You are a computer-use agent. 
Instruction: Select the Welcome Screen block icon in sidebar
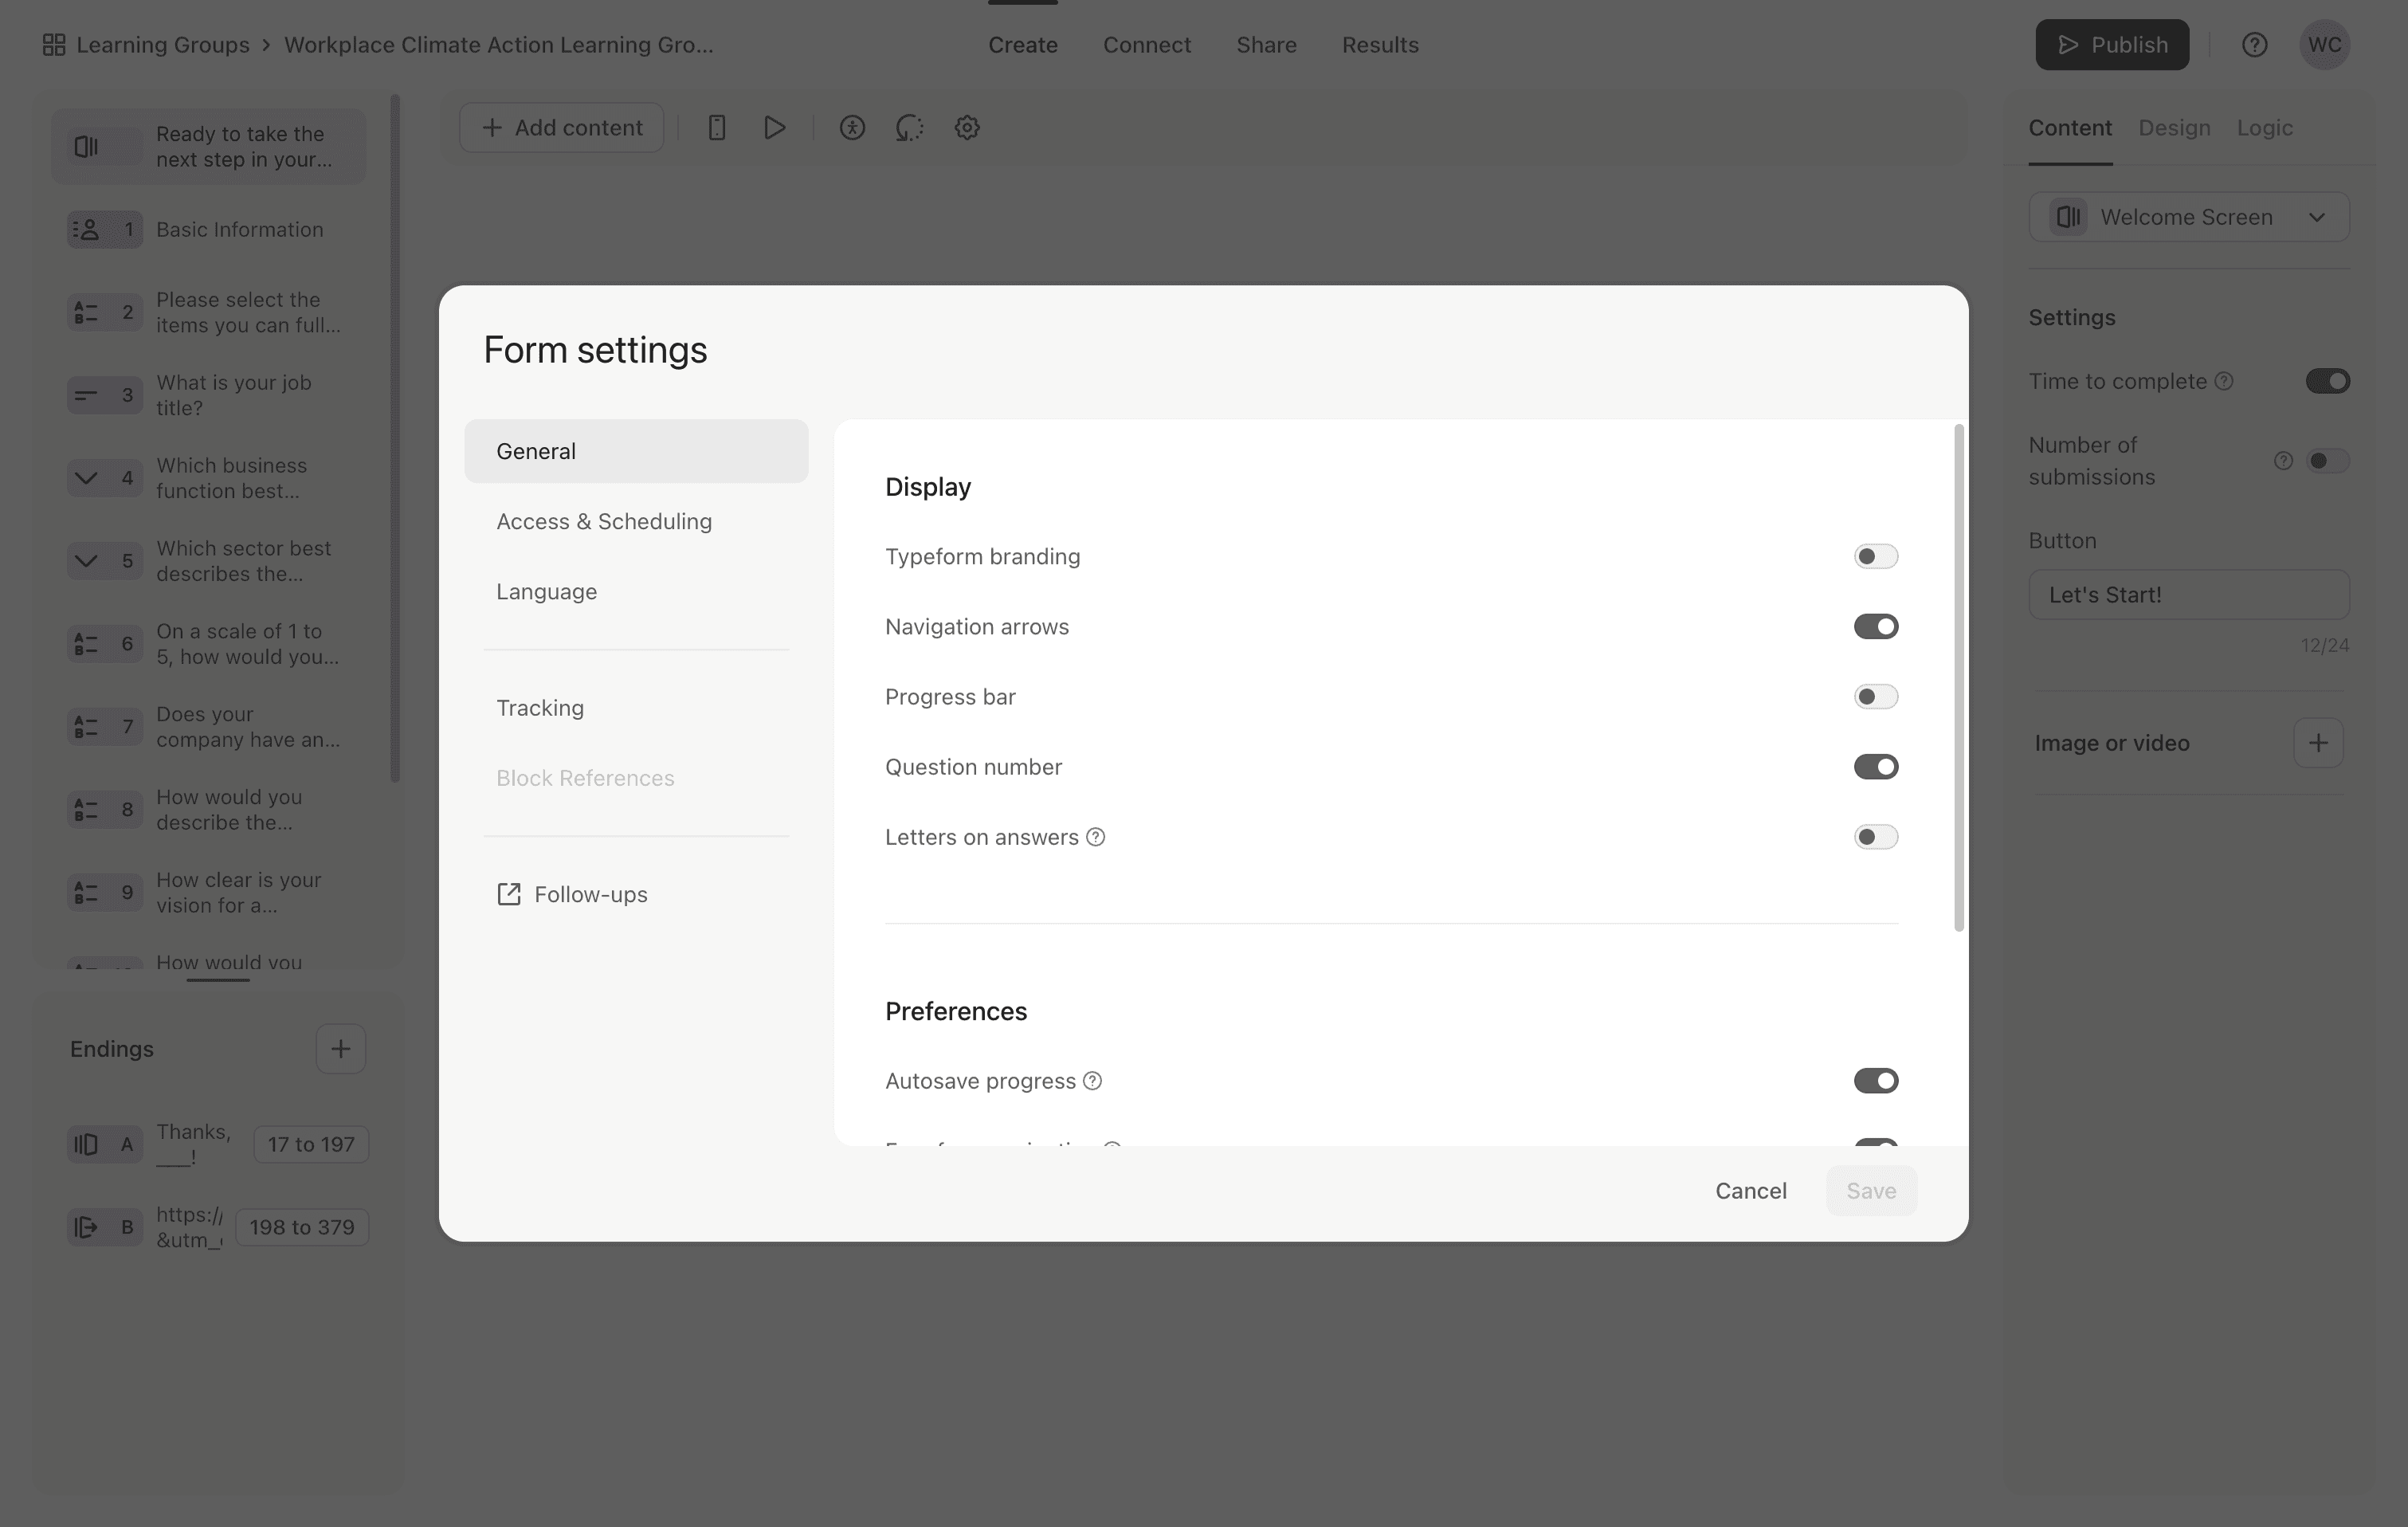pos(87,147)
